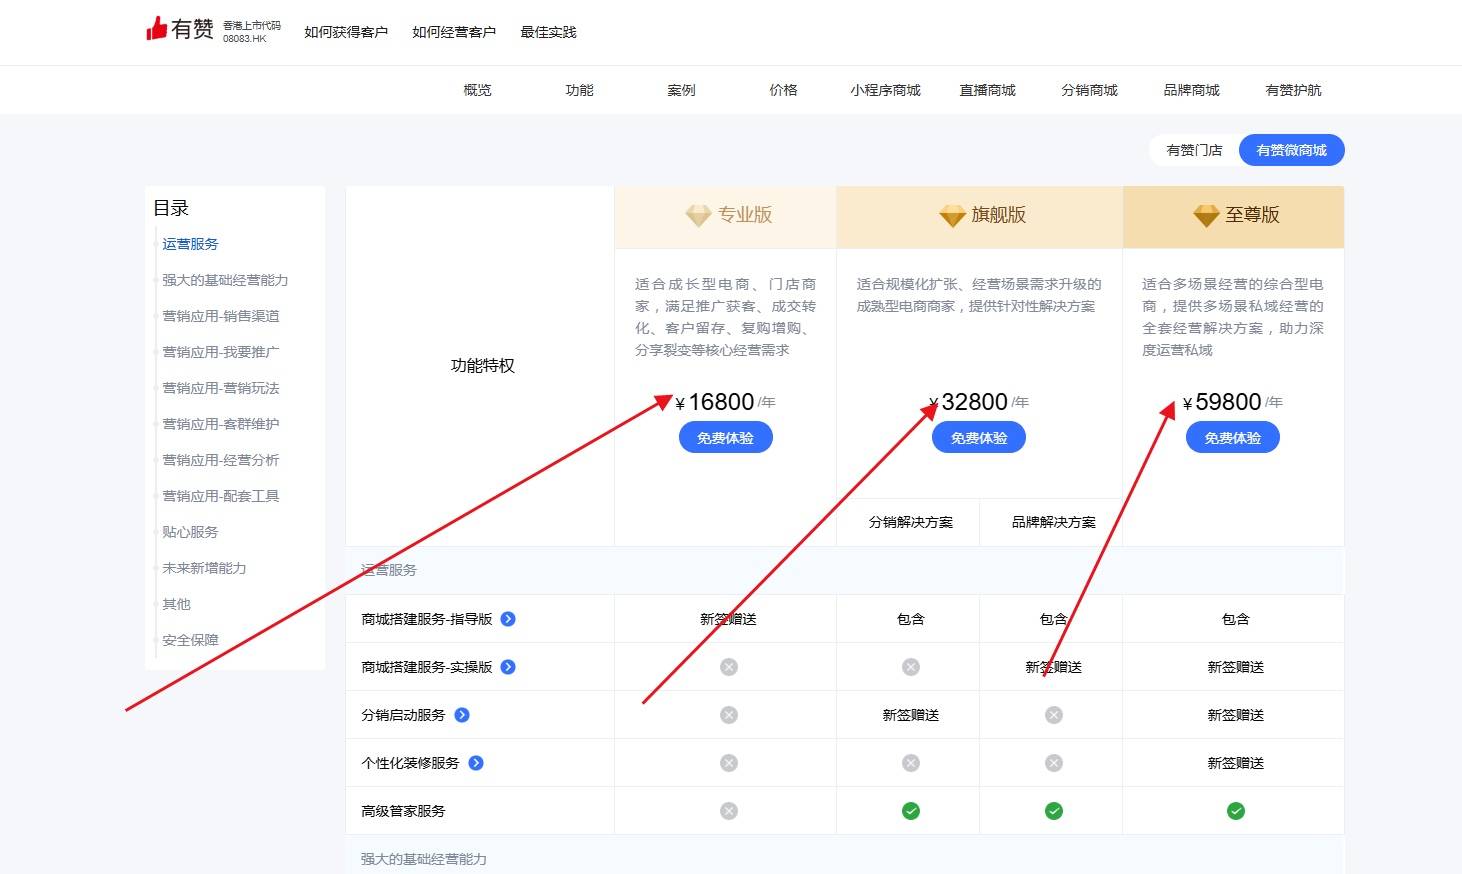
Task: Click the diamond icon next to 旗舰版
Action: (x=952, y=215)
